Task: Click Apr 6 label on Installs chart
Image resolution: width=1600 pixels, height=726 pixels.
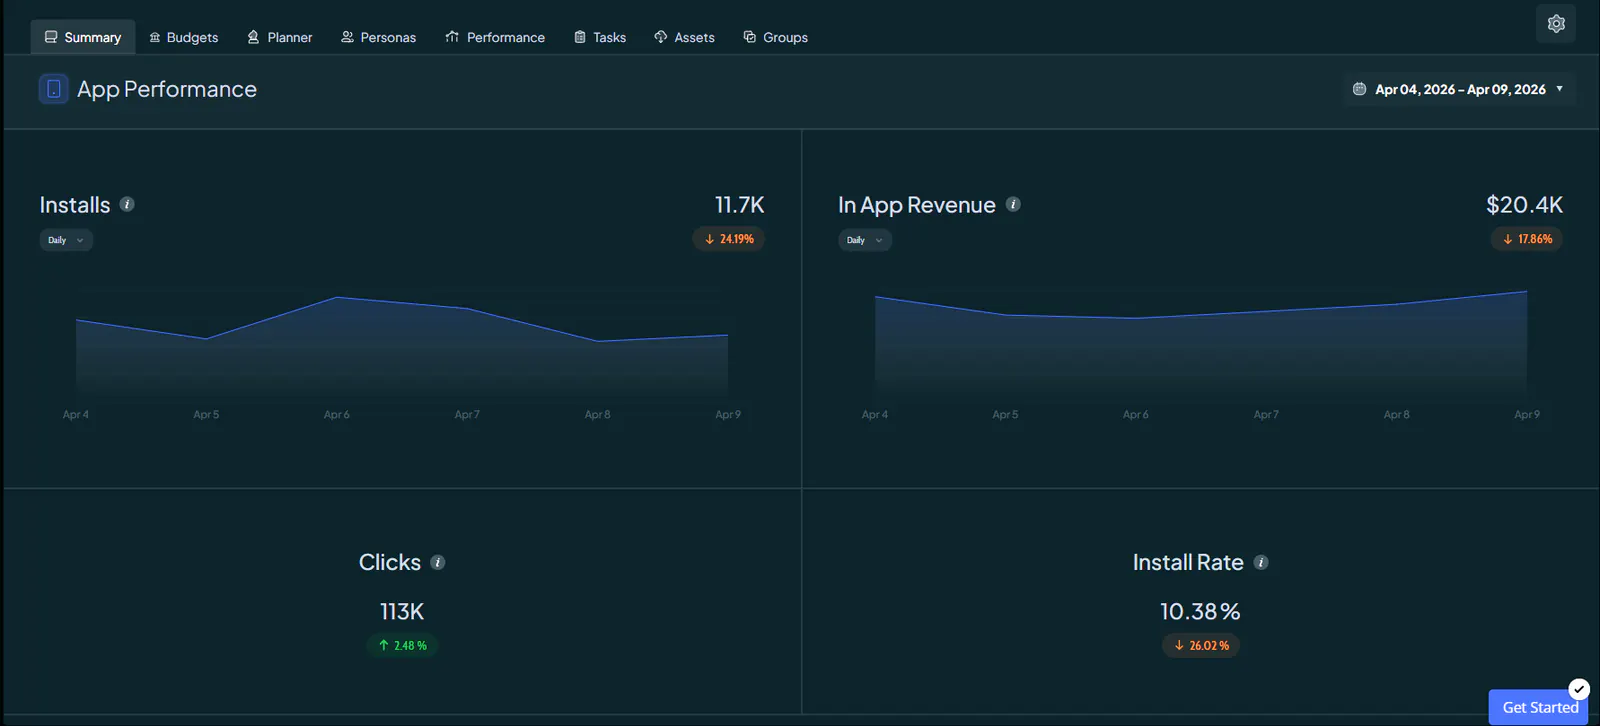Action: click(x=337, y=414)
